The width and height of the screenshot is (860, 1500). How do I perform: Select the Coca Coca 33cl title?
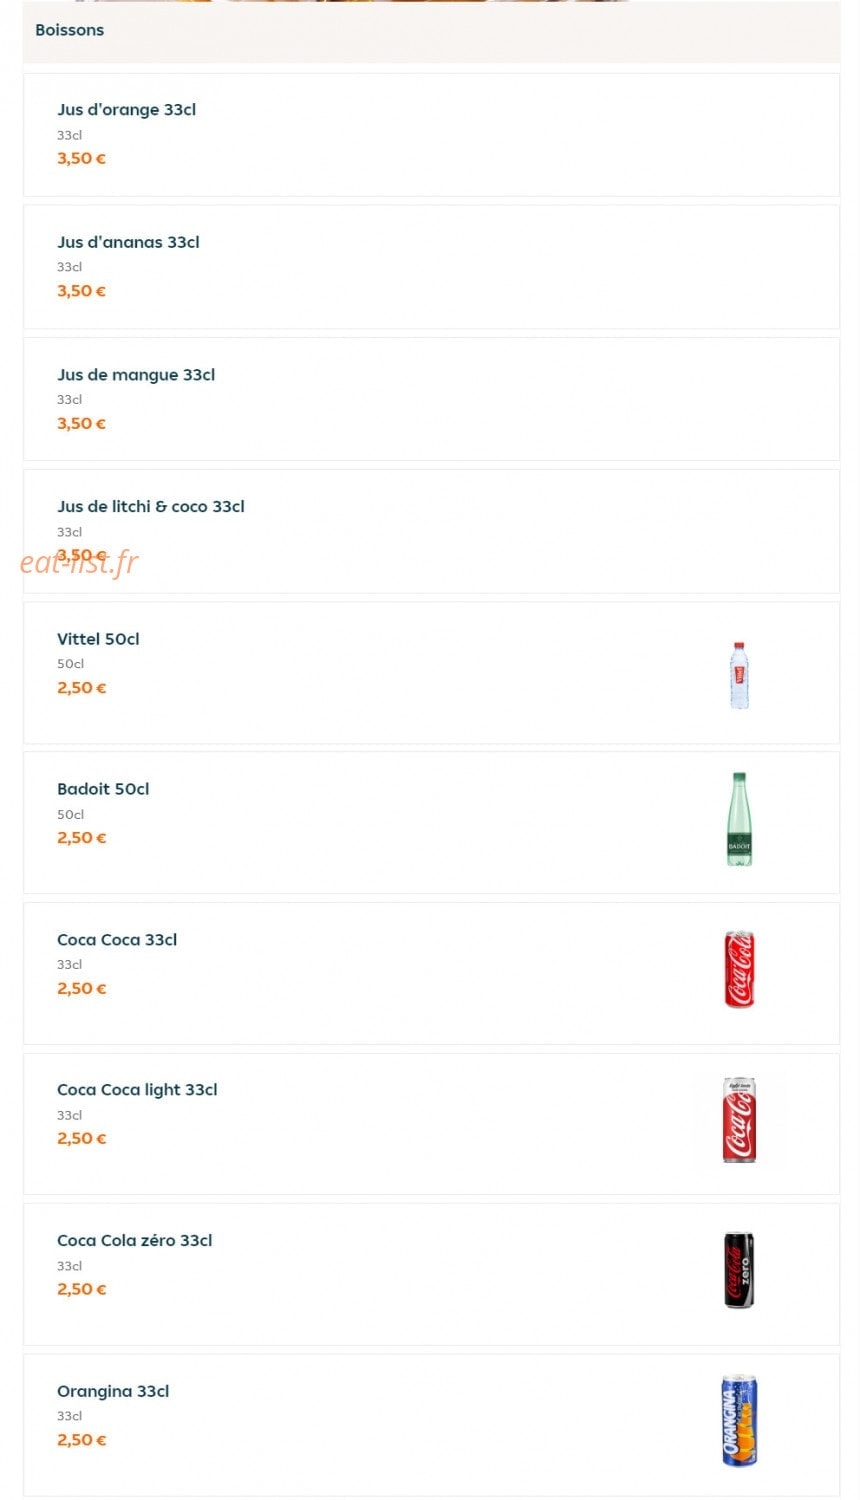tap(117, 940)
